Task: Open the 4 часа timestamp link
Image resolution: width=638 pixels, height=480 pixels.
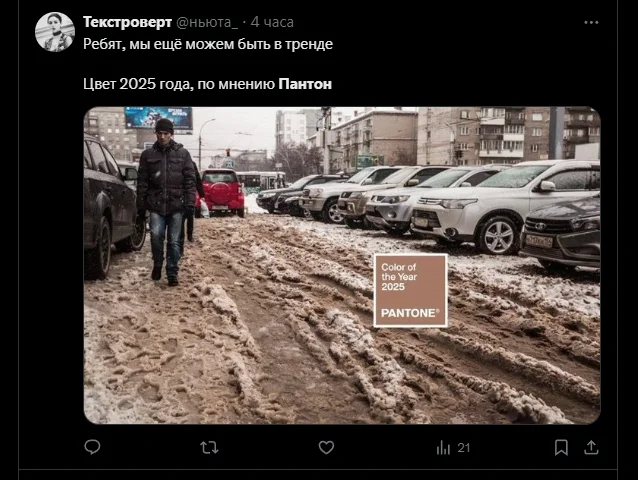Action: click(272, 22)
